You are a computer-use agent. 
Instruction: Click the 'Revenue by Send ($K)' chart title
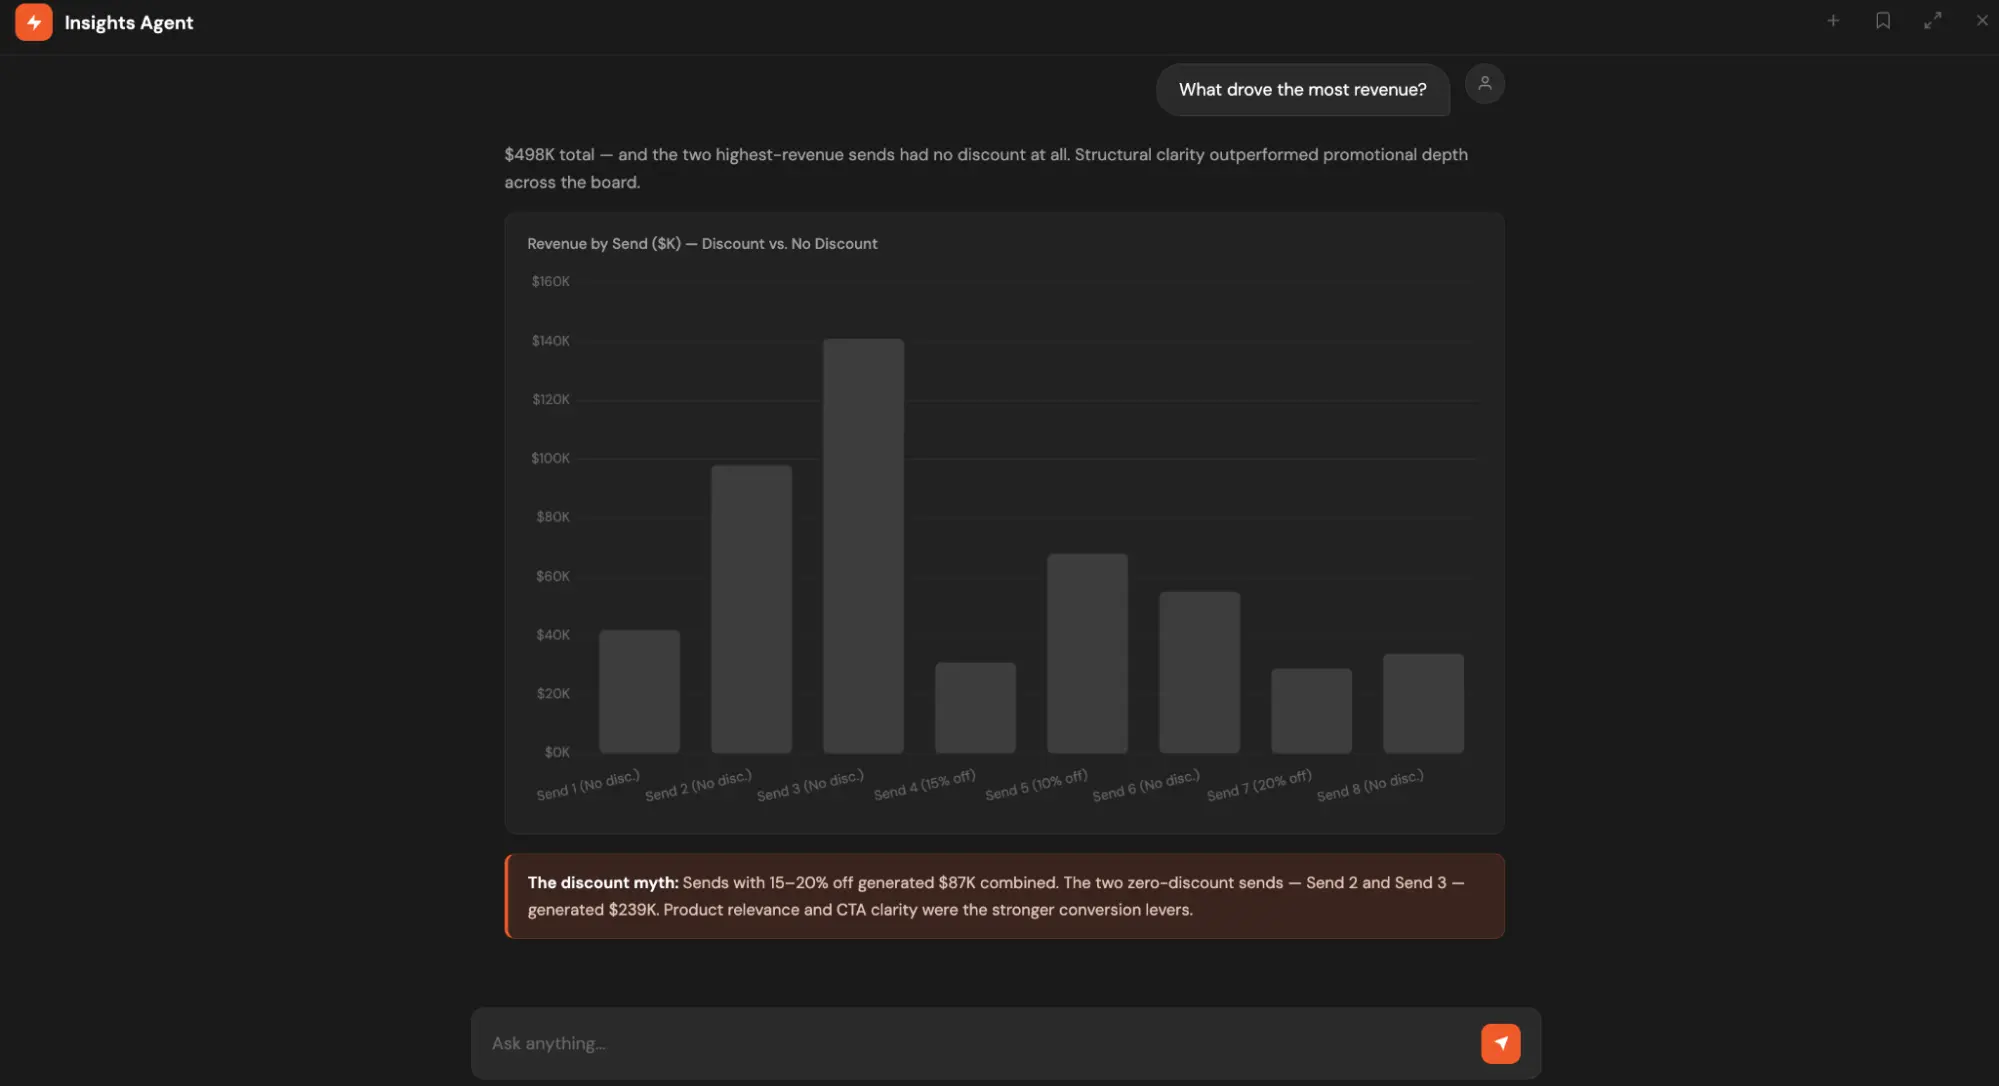(702, 244)
